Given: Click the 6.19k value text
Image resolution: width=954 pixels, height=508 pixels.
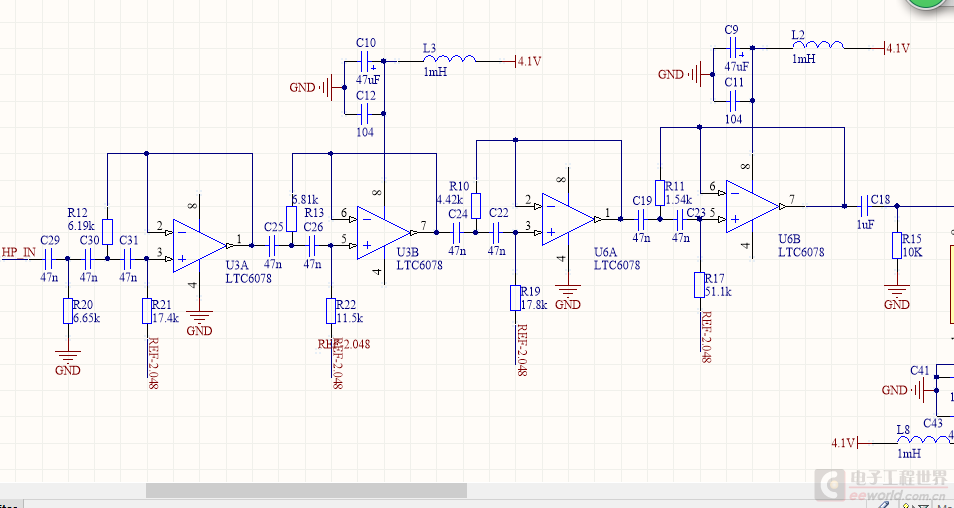Looking at the screenshot, I should 81,224.
